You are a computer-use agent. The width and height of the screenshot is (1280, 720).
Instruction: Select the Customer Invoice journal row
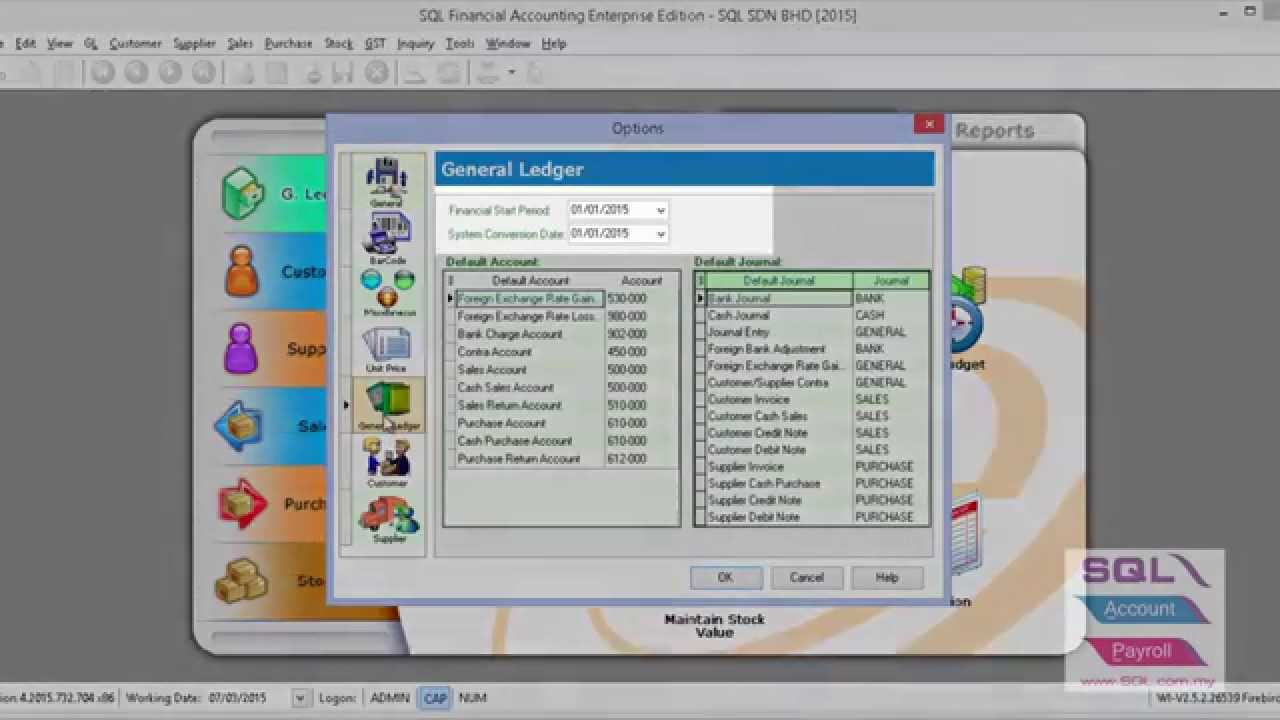[812, 399]
